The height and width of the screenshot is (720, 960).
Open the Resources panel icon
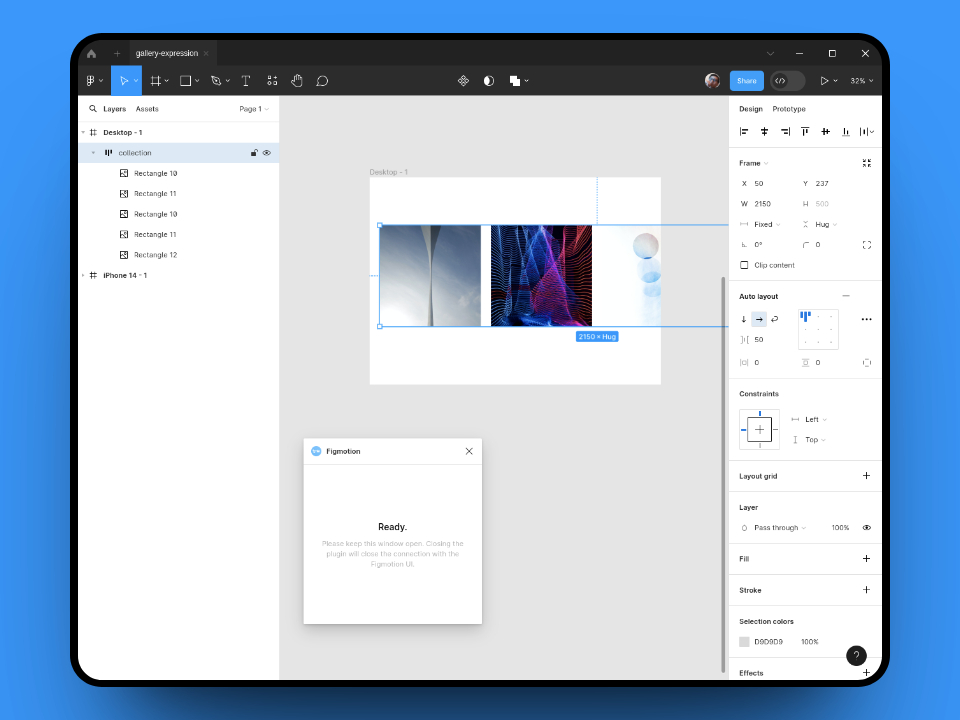(272, 81)
